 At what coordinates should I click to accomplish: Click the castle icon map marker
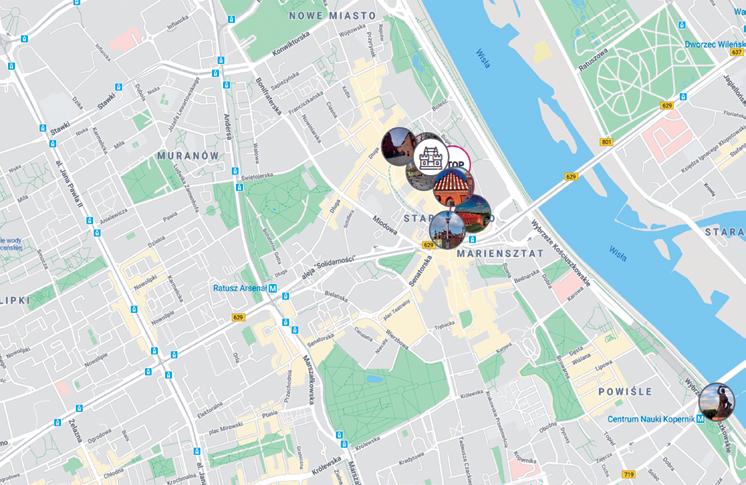coord(431,158)
